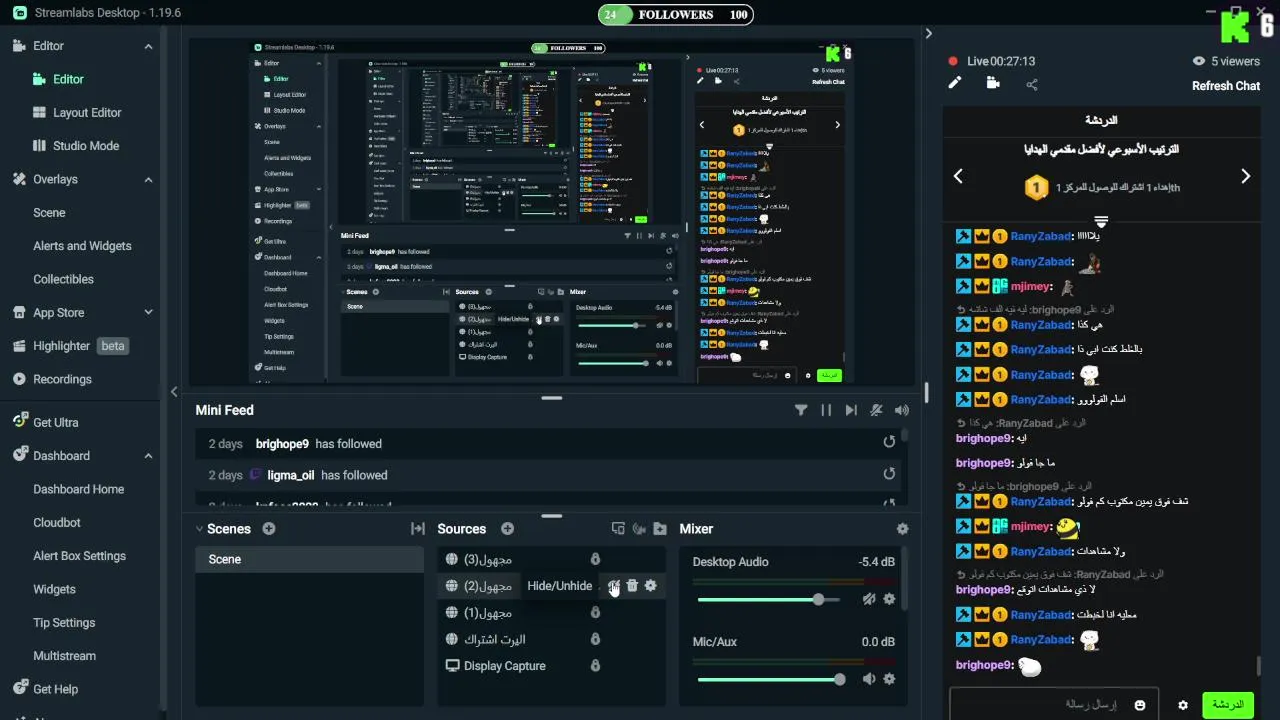The width and height of the screenshot is (1280, 720).
Task: Toggle the lock on البرت اشتراك source
Action: pyautogui.click(x=595, y=639)
